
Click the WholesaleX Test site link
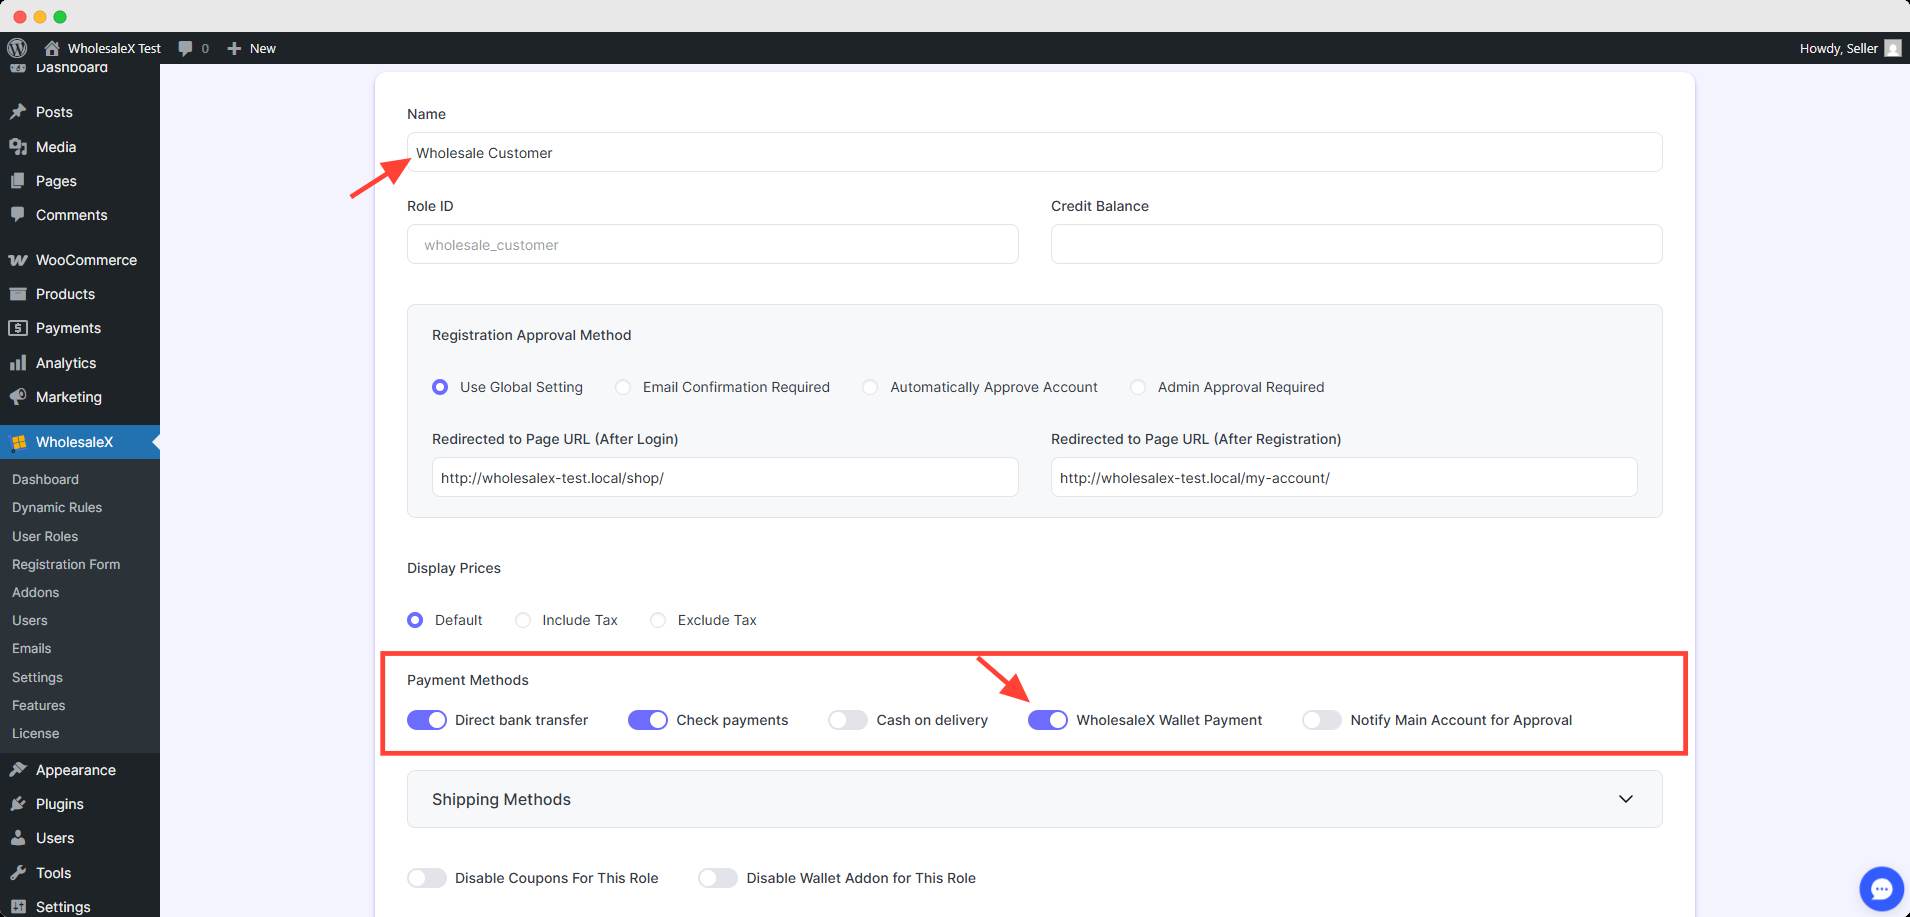tap(114, 48)
